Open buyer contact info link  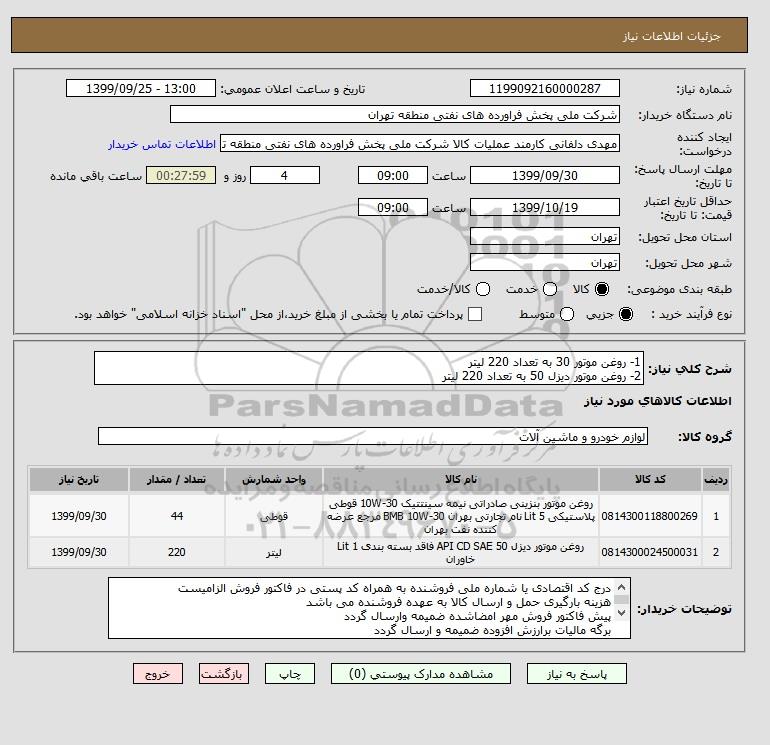162,144
